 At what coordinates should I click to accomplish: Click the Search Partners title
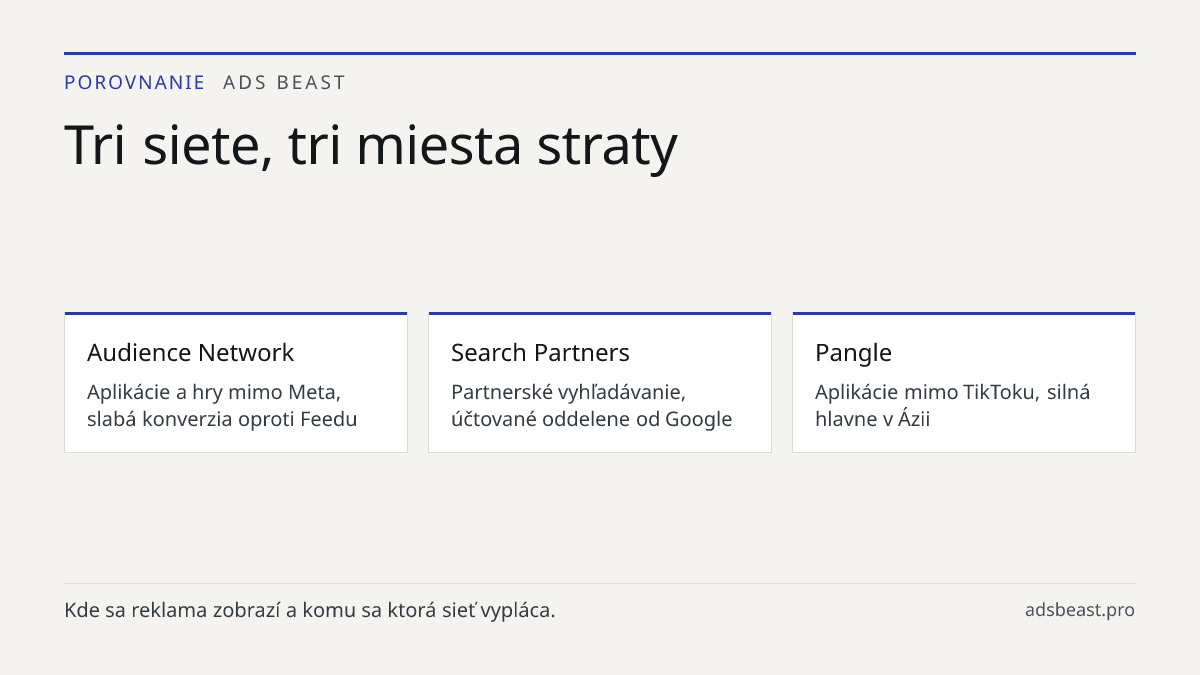tap(541, 353)
